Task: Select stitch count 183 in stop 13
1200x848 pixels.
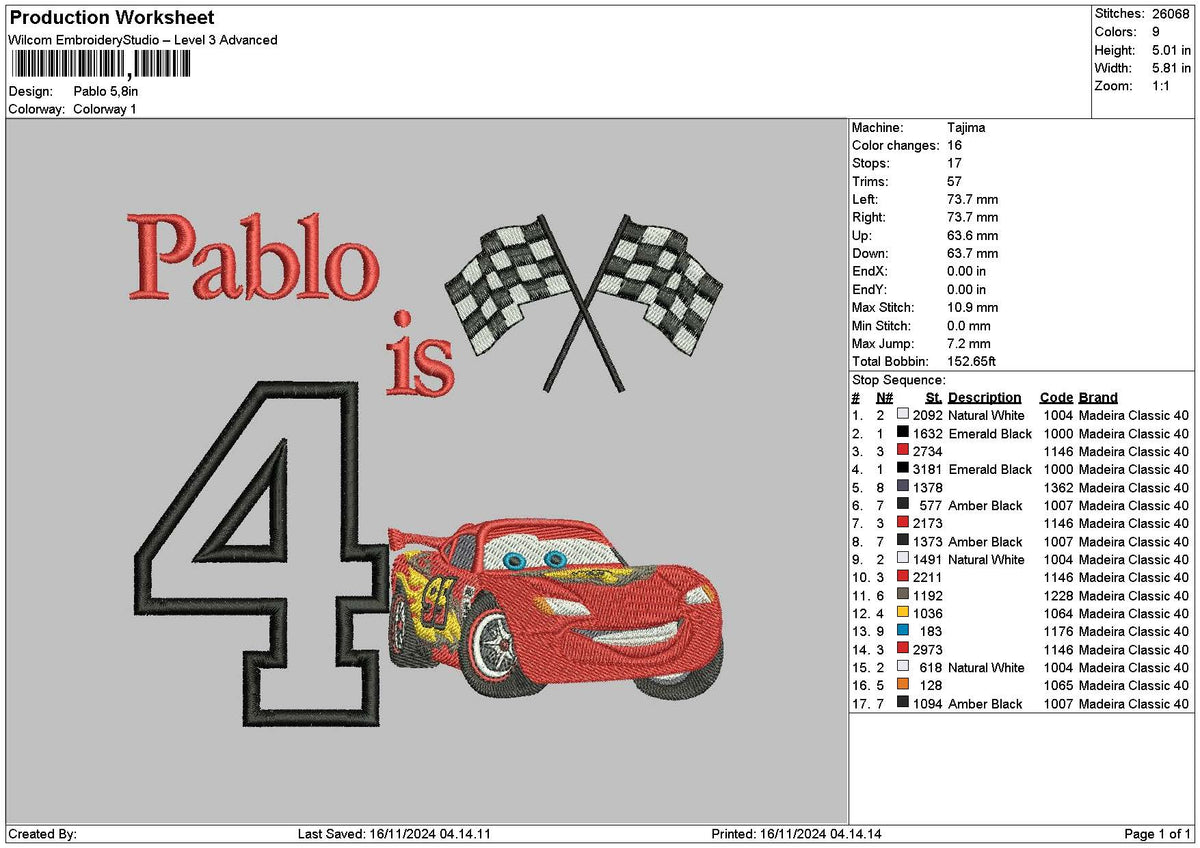Action: 931,631
